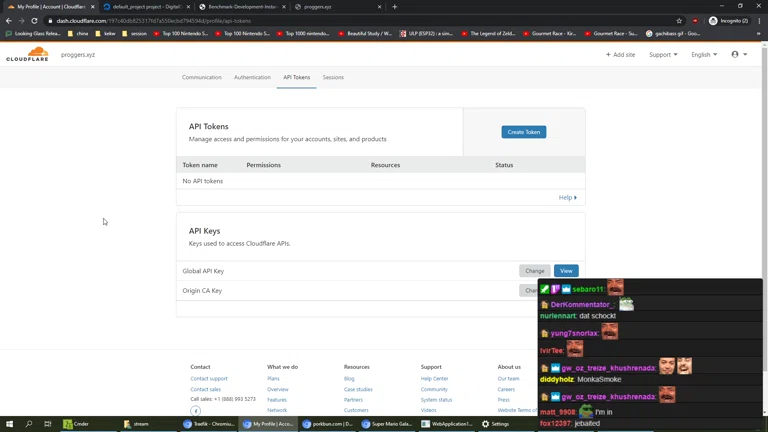Click the Cloudflare logo
The height and width of the screenshot is (432, 768).
(x=27, y=54)
